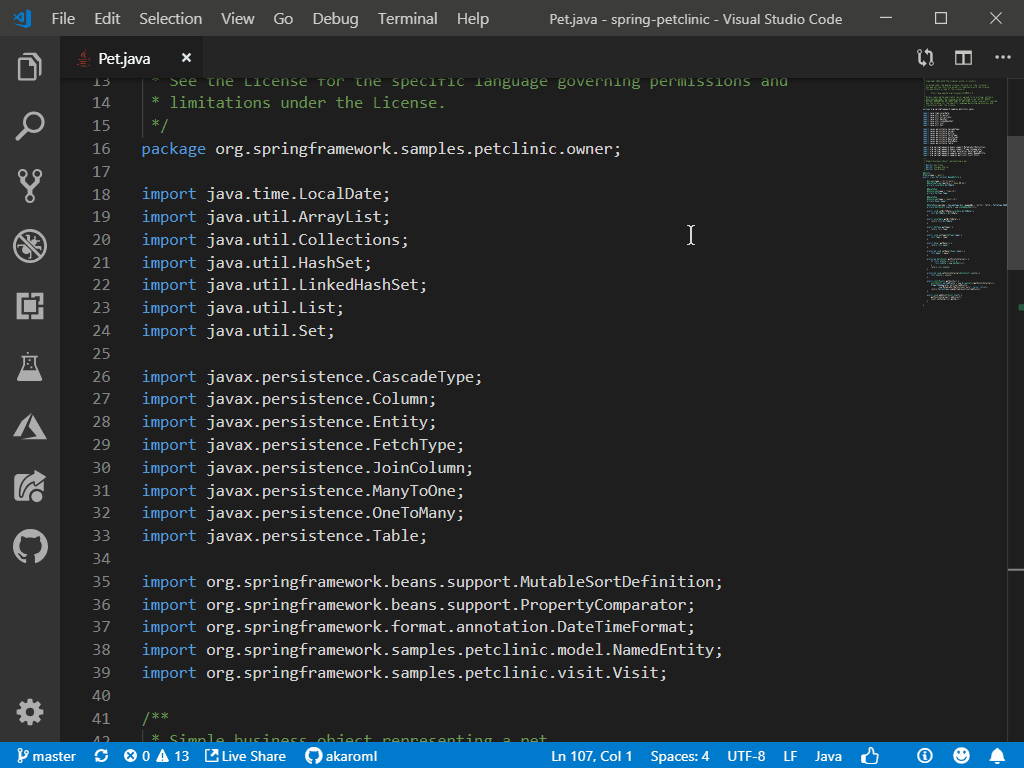Open the GitHub panel in the sidebar

click(30, 547)
